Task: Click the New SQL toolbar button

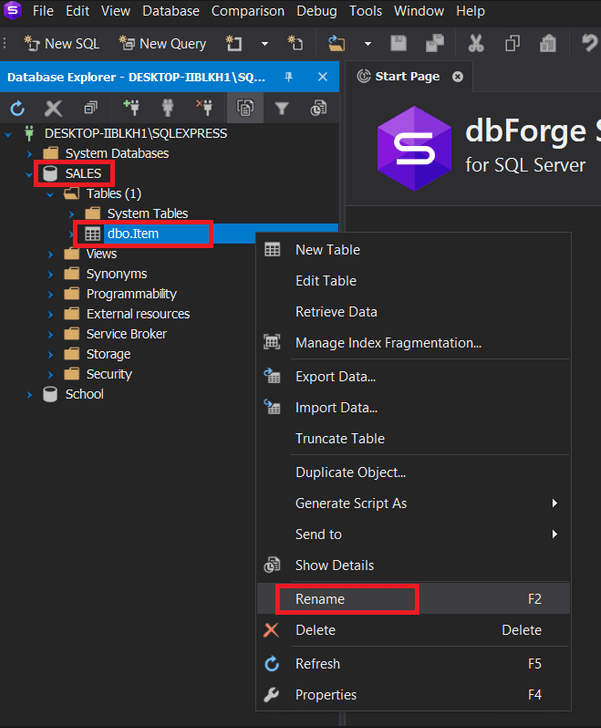Action: point(61,44)
